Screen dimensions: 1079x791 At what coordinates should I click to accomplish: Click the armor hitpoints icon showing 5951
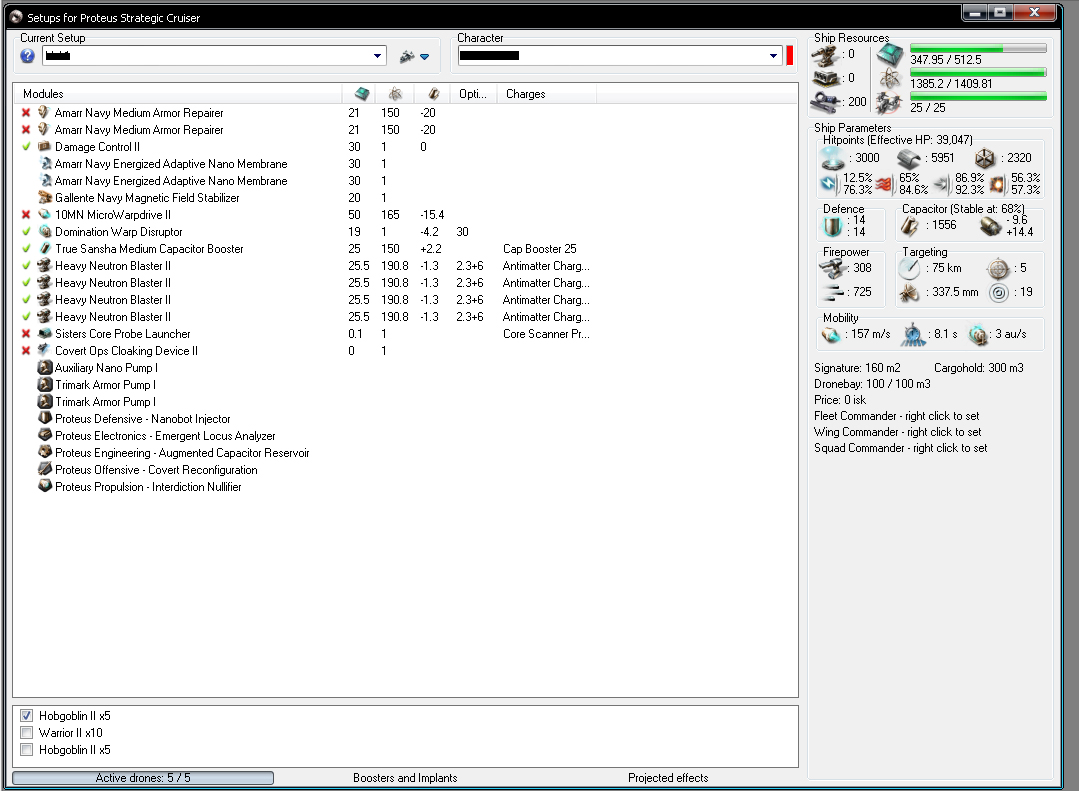[909, 158]
